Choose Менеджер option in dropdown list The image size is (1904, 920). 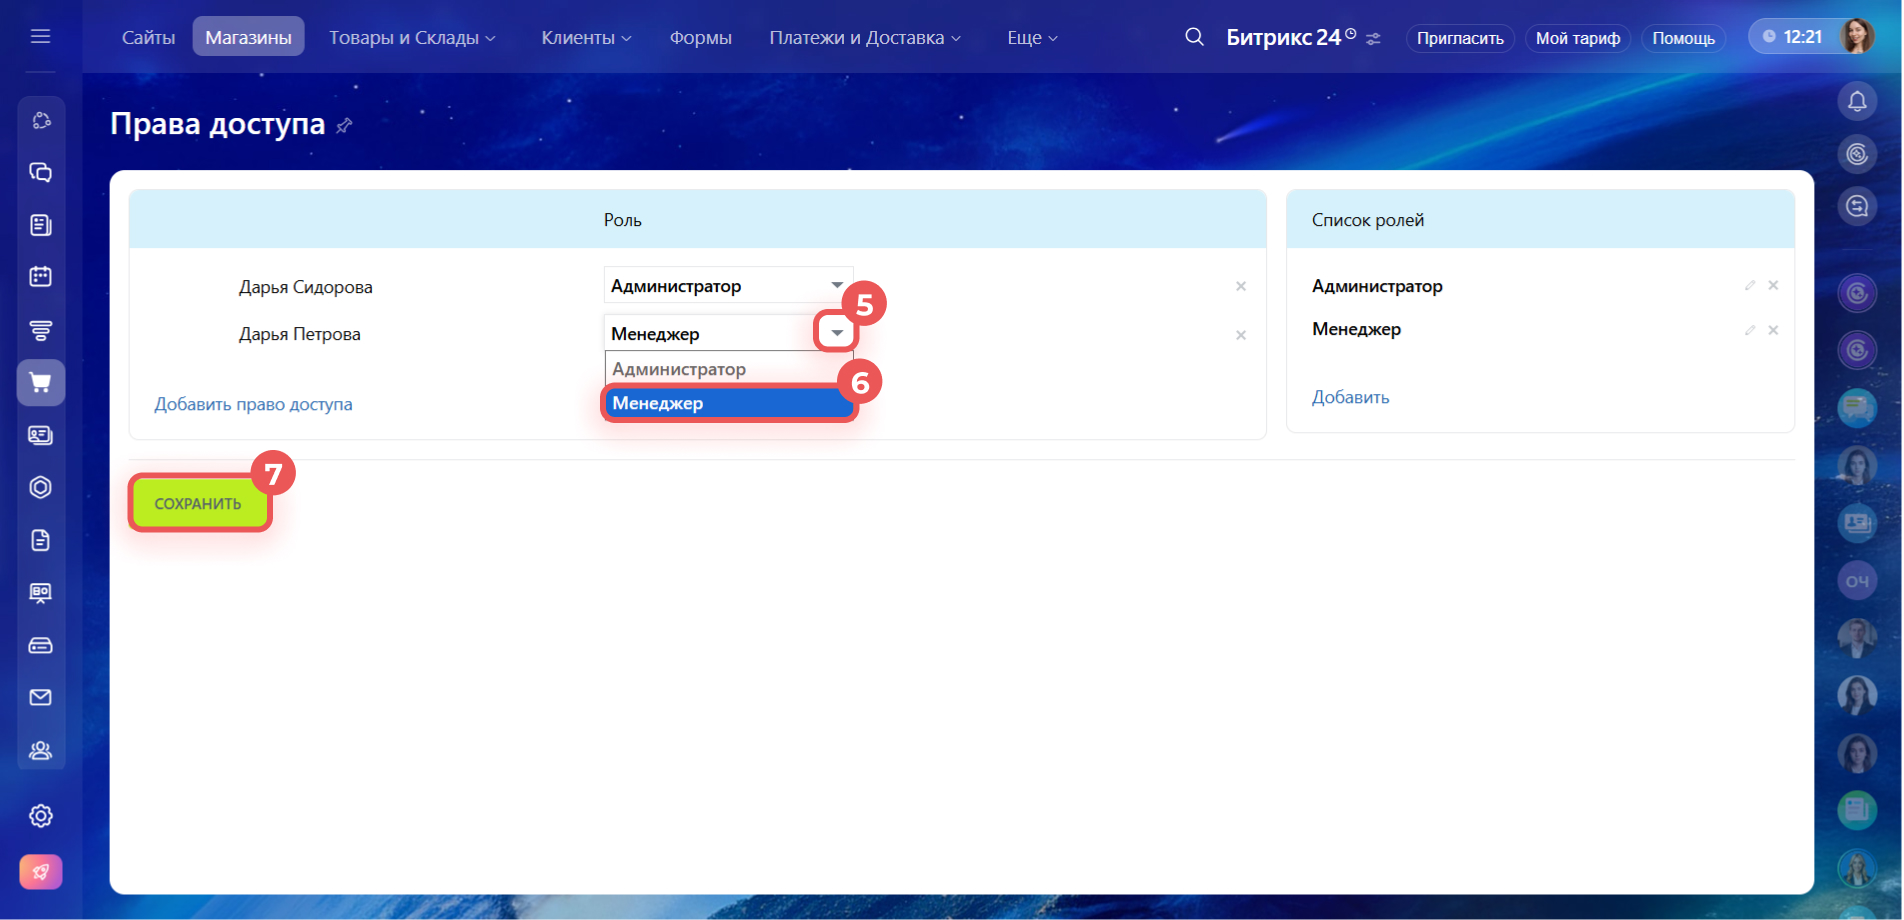pyautogui.click(x=728, y=403)
